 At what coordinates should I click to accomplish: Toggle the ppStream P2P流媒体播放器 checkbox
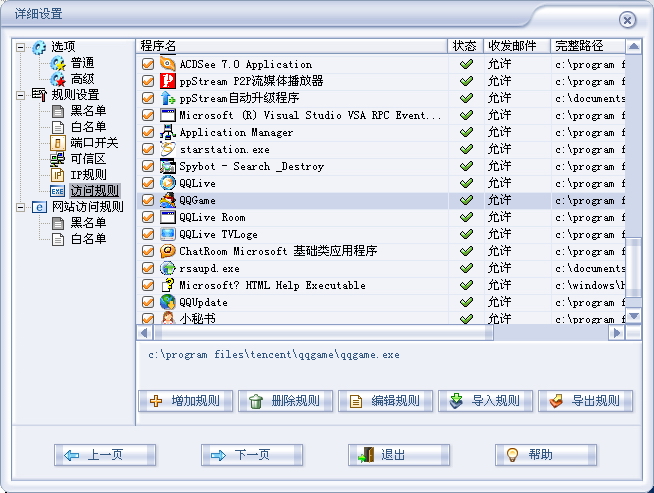(x=148, y=80)
